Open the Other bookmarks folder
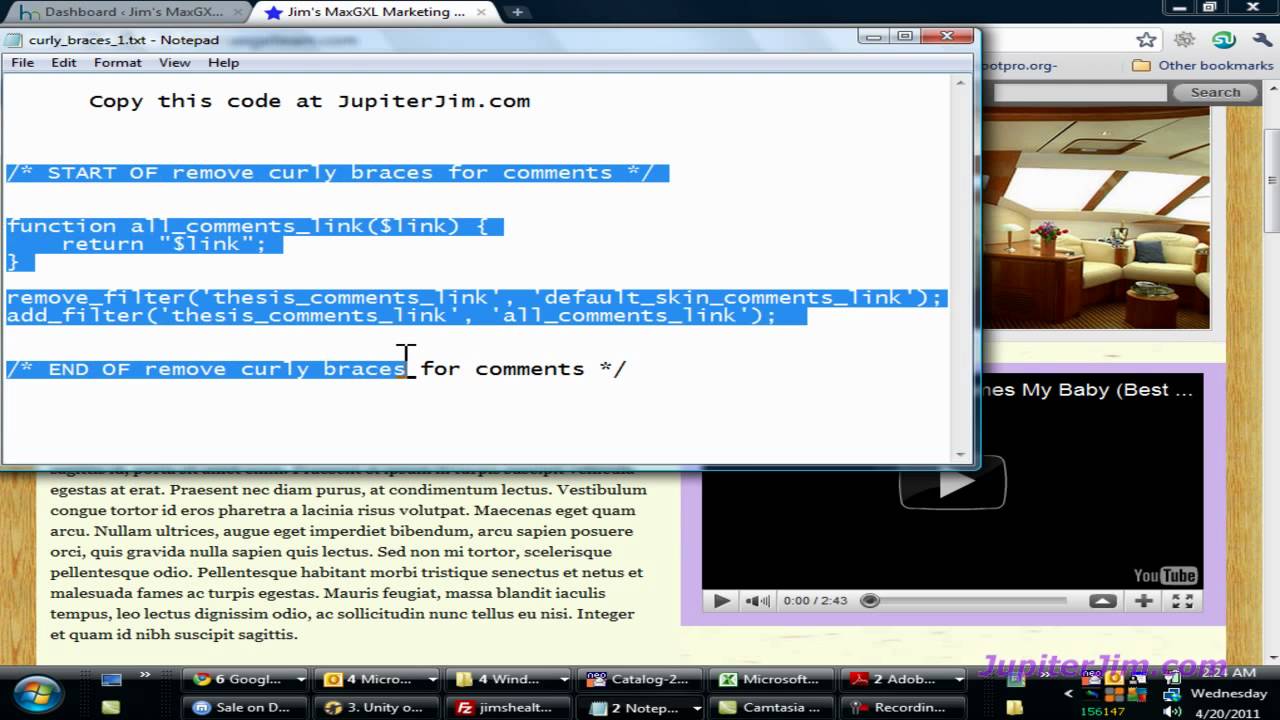The height and width of the screenshot is (720, 1280). [1203, 65]
